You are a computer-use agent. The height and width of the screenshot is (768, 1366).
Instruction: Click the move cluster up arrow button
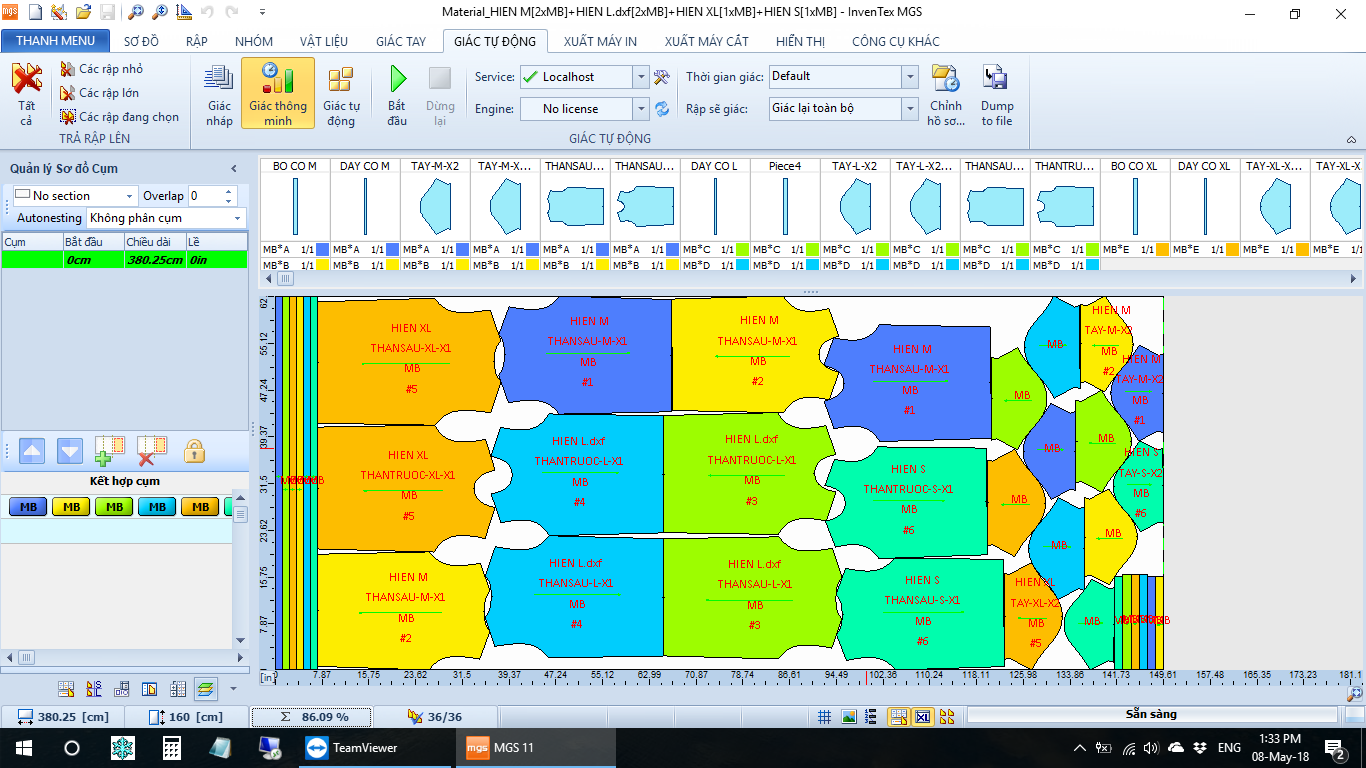pyautogui.click(x=32, y=451)
